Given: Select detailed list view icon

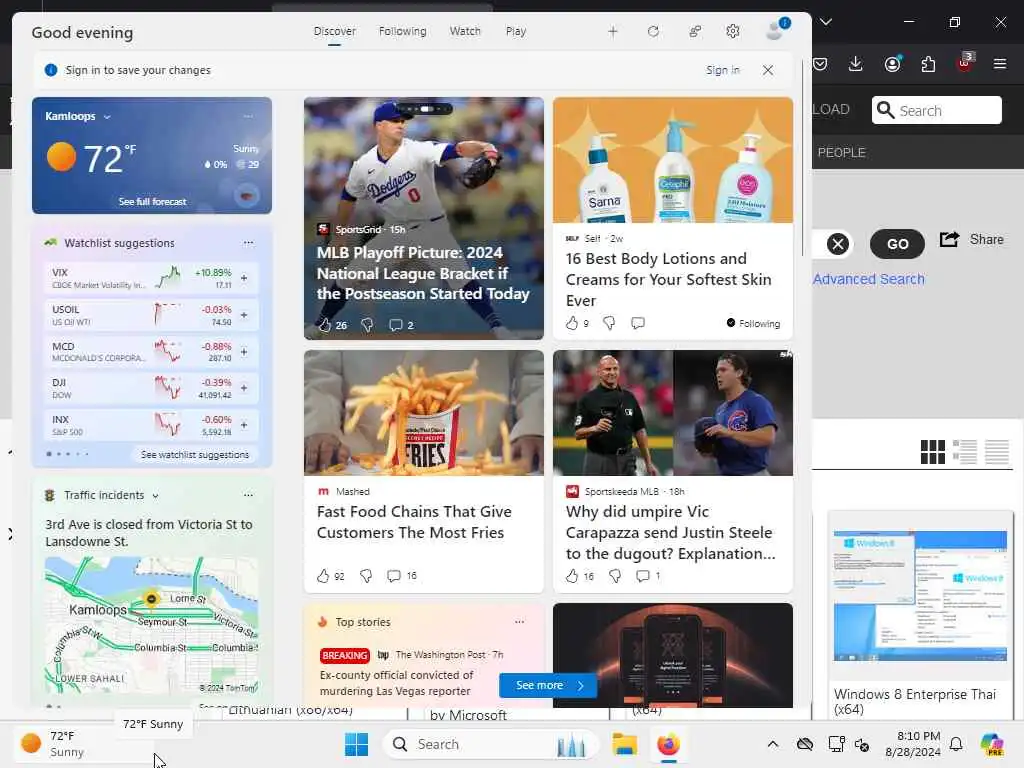Looking at the screenshot, I should point(965,451).
